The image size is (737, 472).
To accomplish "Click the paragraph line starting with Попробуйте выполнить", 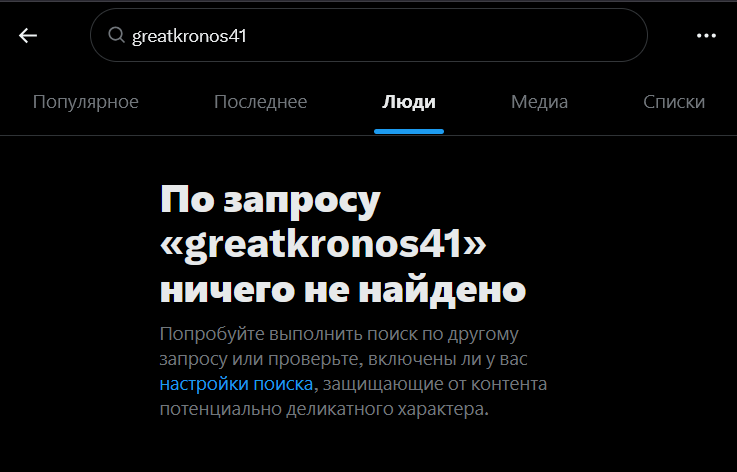I will (339, 334).
